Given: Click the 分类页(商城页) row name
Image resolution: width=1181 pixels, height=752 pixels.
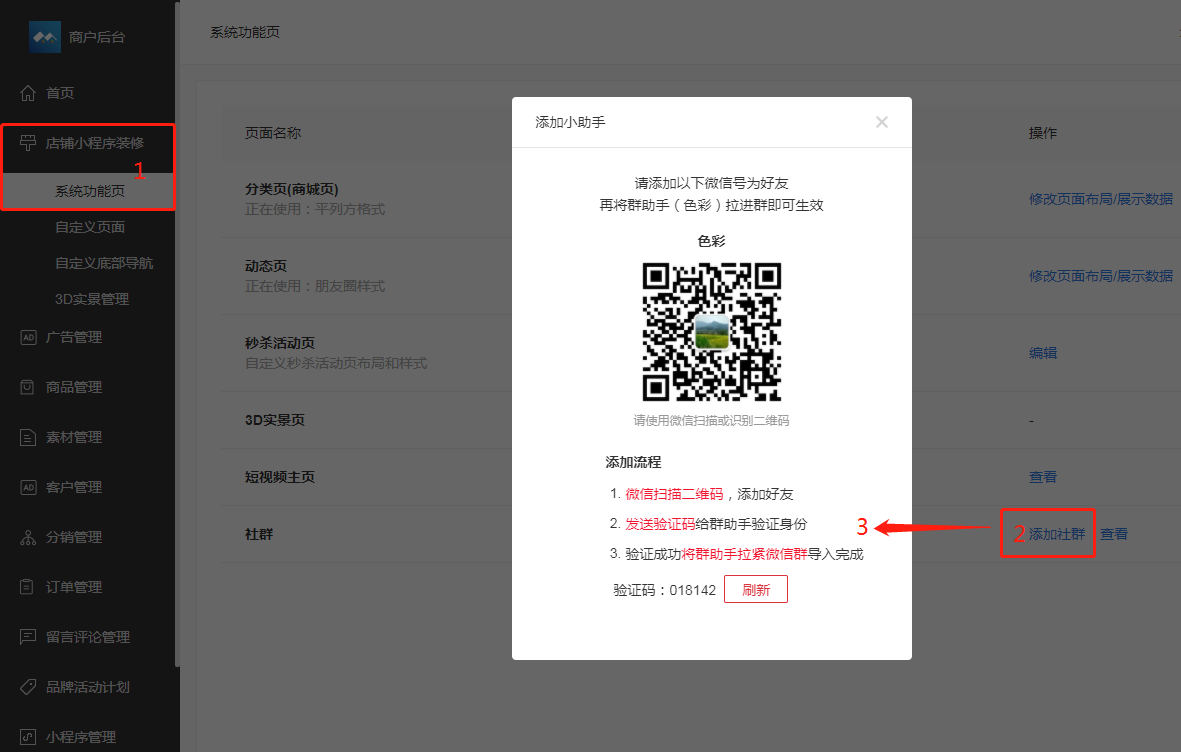Looking at the screenshot, I should (291, 189).
